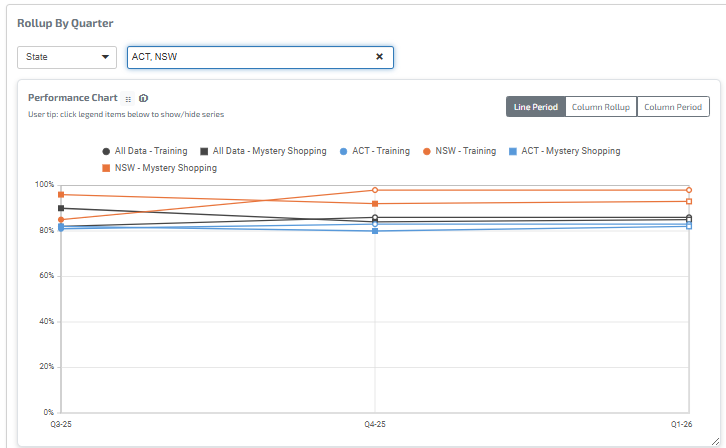Viewport: 726px width, 448px height.
Task: Toggle All Data - Mystery Shopping legend series
Action: coord(263,151)
